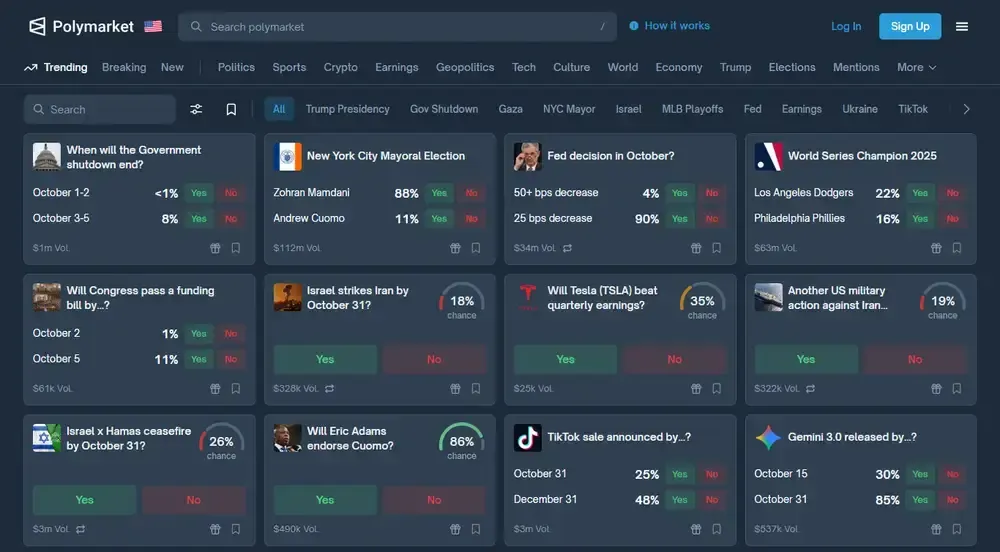
Task: Click gift icon on World Series Champion card
Action: [x=936, y=248]
